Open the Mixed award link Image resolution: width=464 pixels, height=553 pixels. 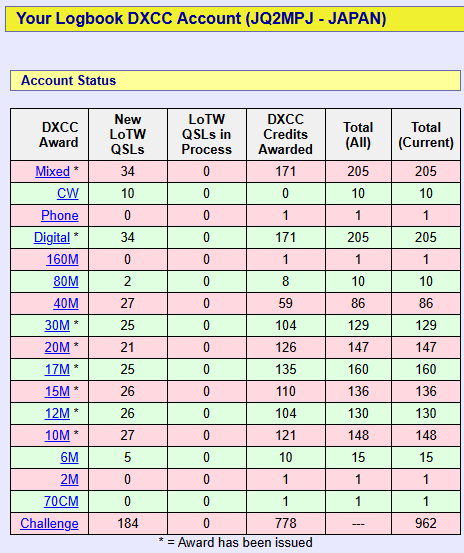[53, 172]
